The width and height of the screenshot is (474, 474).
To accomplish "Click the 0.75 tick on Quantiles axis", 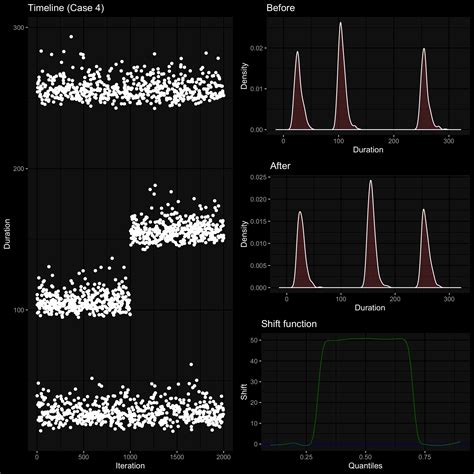I will (x=425, y=457).
